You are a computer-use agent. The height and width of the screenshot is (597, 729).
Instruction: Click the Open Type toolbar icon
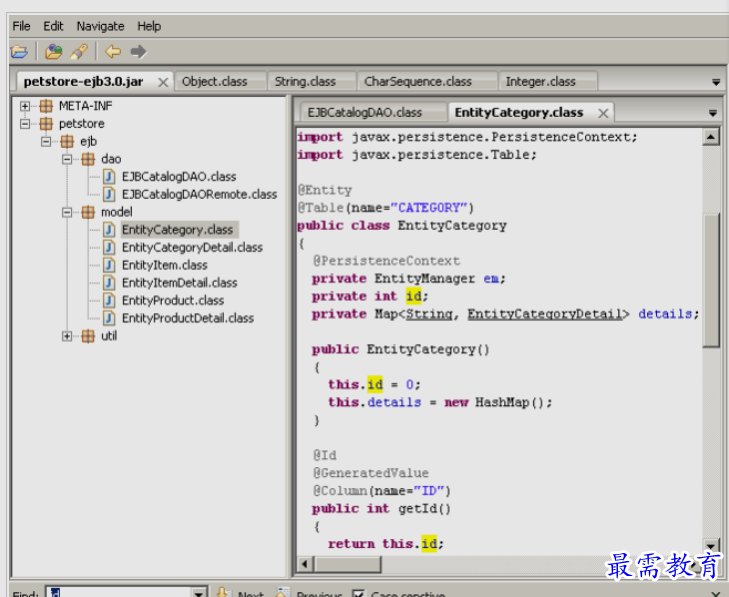(53, 52)
